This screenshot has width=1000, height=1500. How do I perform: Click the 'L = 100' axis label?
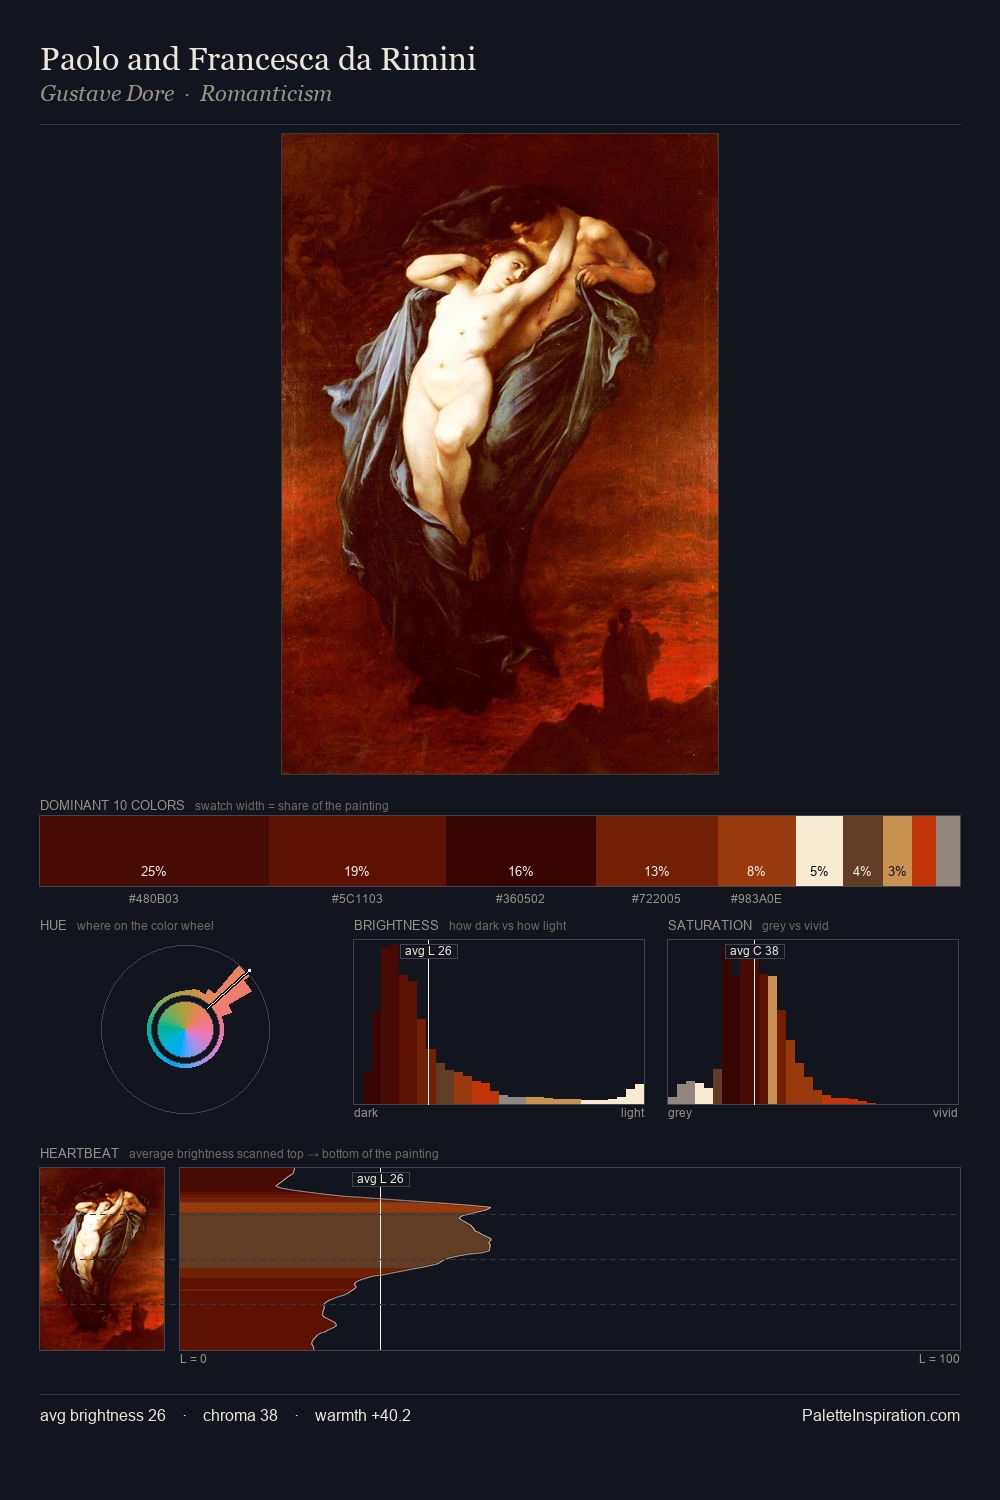click(939, 1359)
